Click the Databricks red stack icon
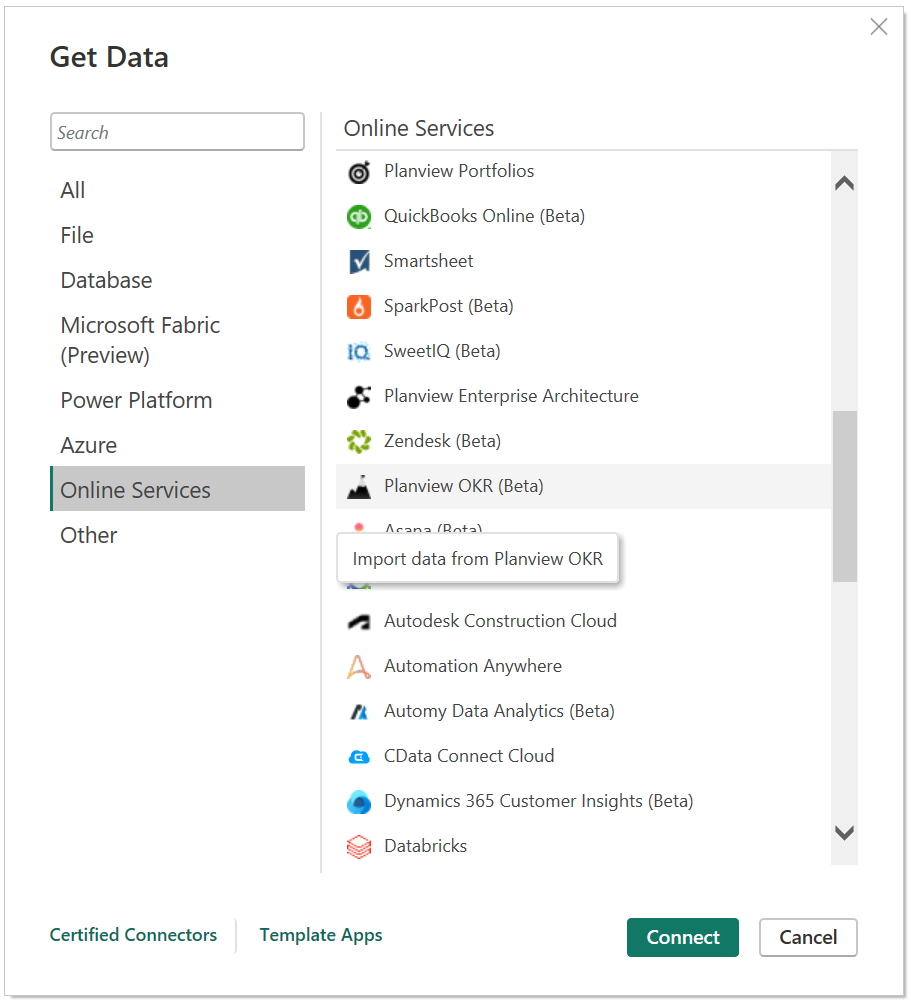The image size is (911, 1005). (x=359, y=847)
